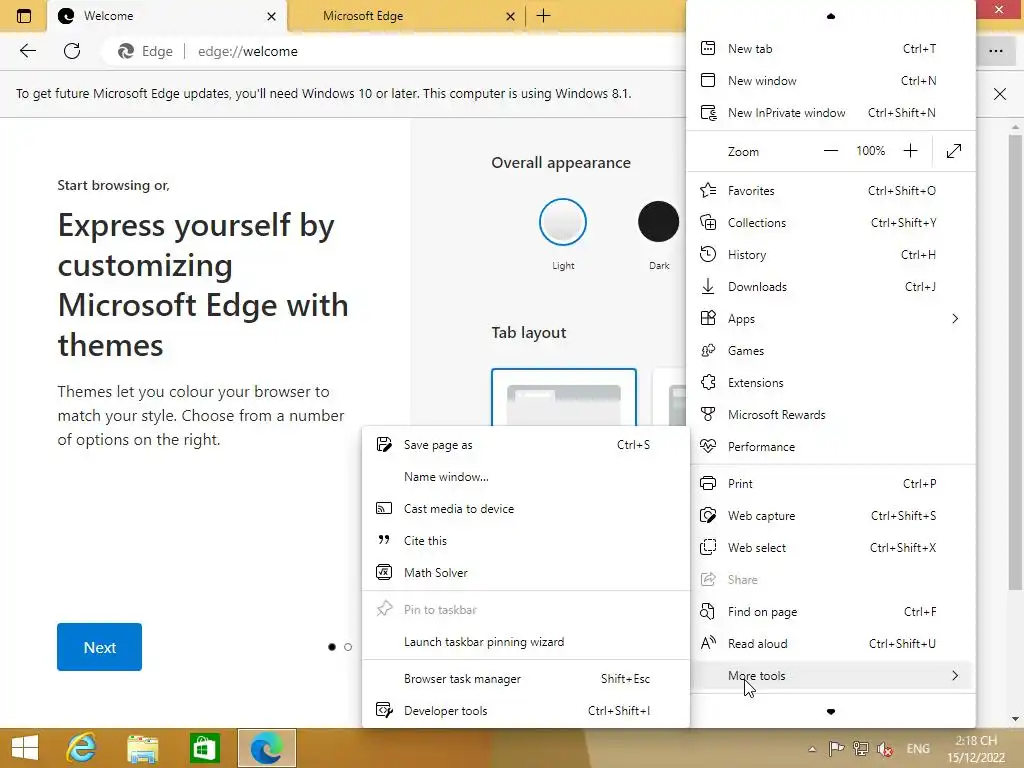Launch Internet Explorer from taskbar
Image resolution: width=1024 pixels, height=768 pixels.
tap(82, 748)
